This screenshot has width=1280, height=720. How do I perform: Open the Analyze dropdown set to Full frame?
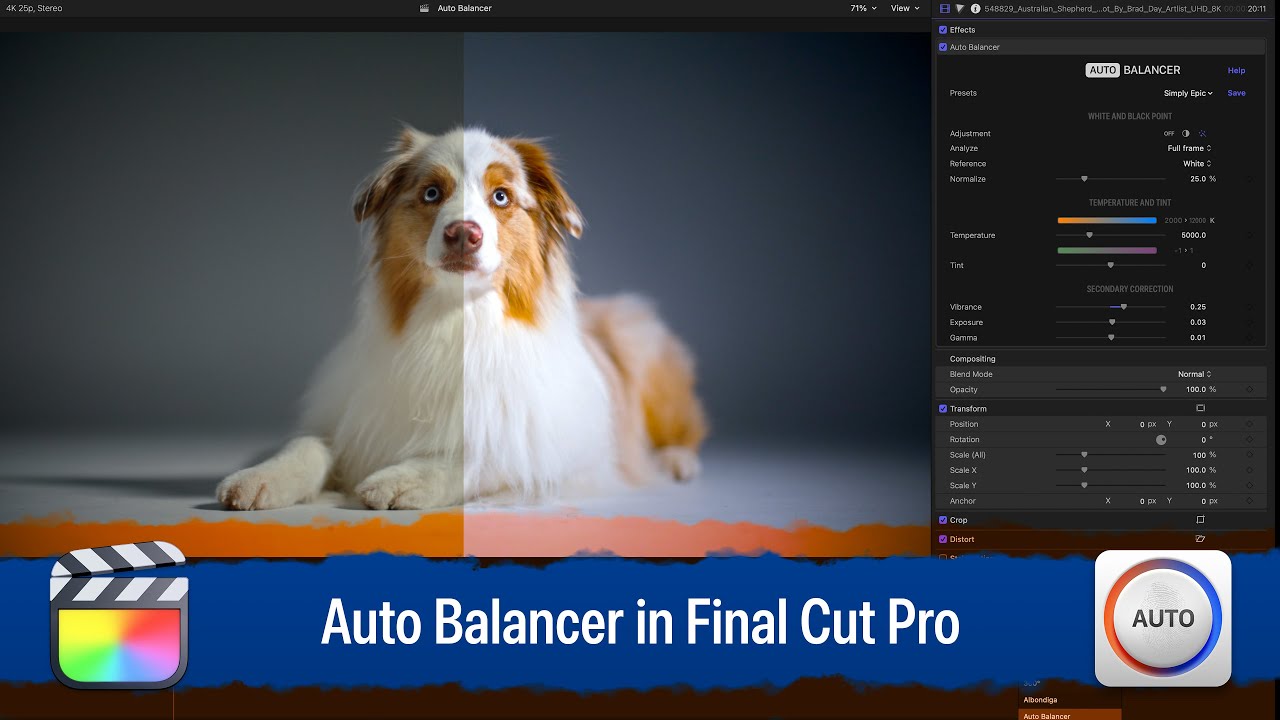1188,148
